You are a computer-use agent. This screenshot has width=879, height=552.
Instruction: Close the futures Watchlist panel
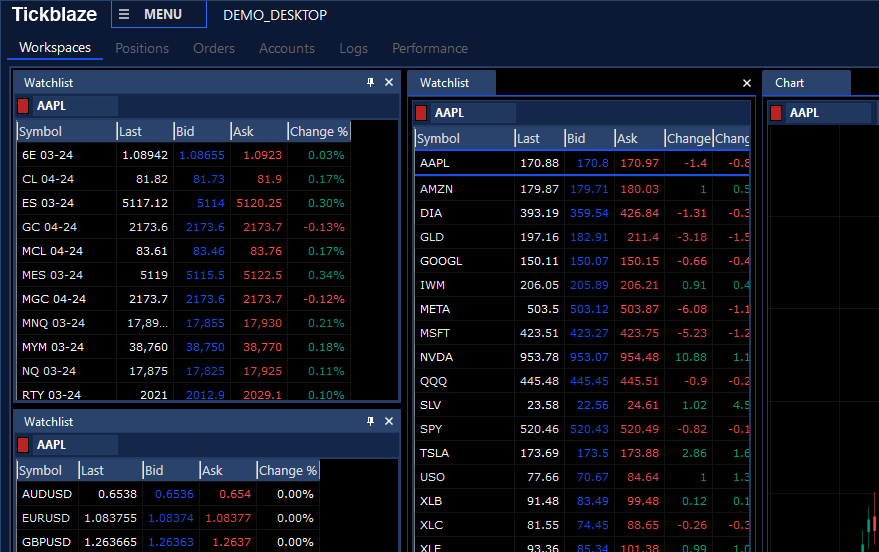pos(389,83)
